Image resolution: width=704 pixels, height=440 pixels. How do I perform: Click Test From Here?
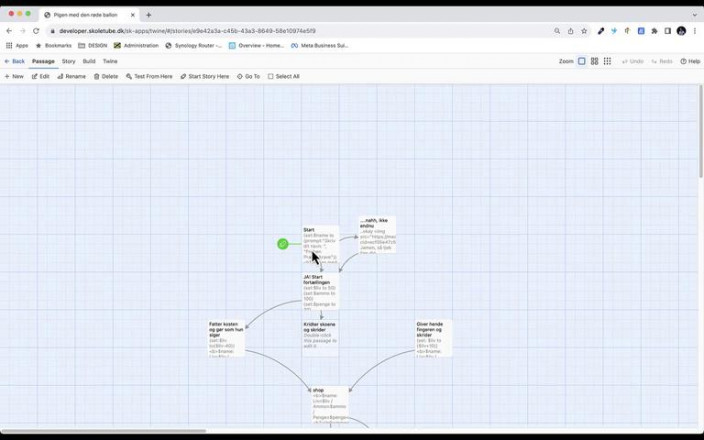[149, 76]
